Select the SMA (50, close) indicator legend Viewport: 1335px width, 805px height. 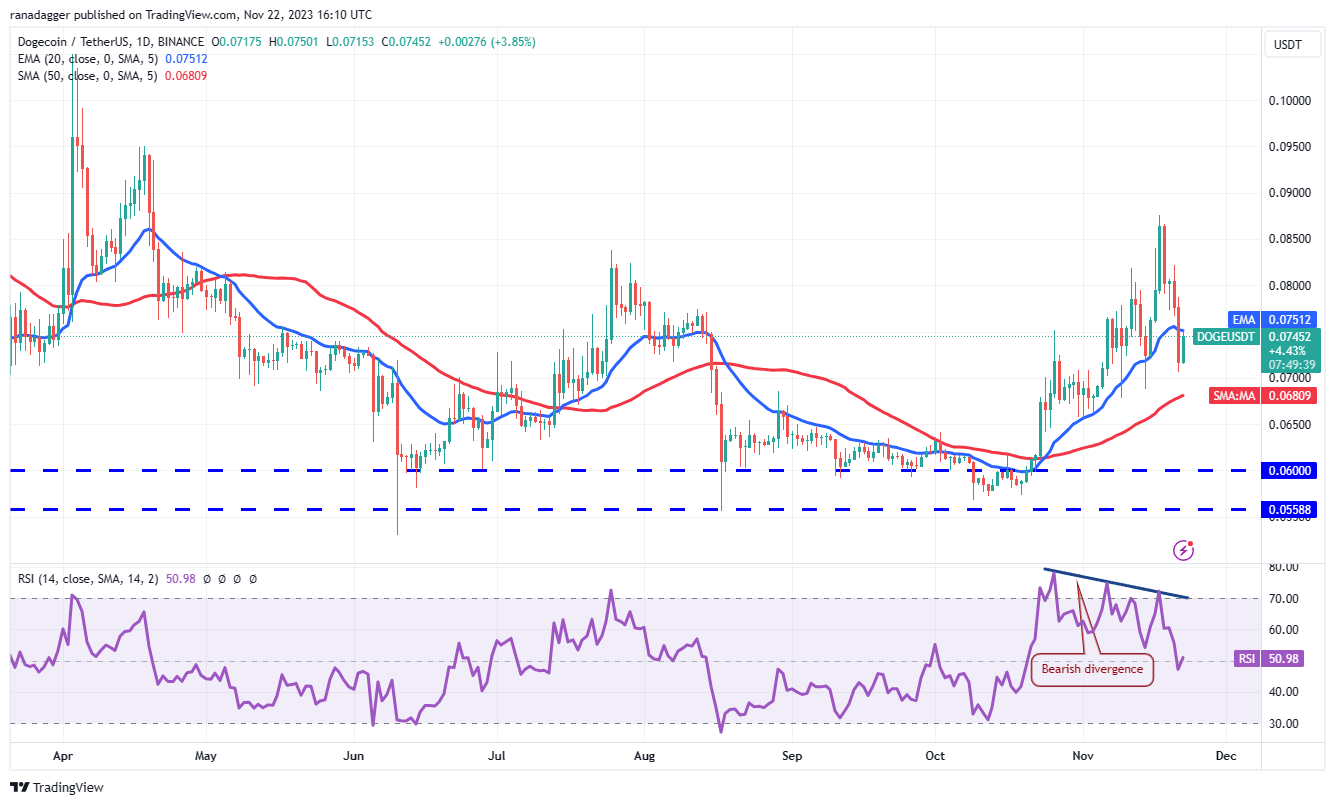click(100, 75)
